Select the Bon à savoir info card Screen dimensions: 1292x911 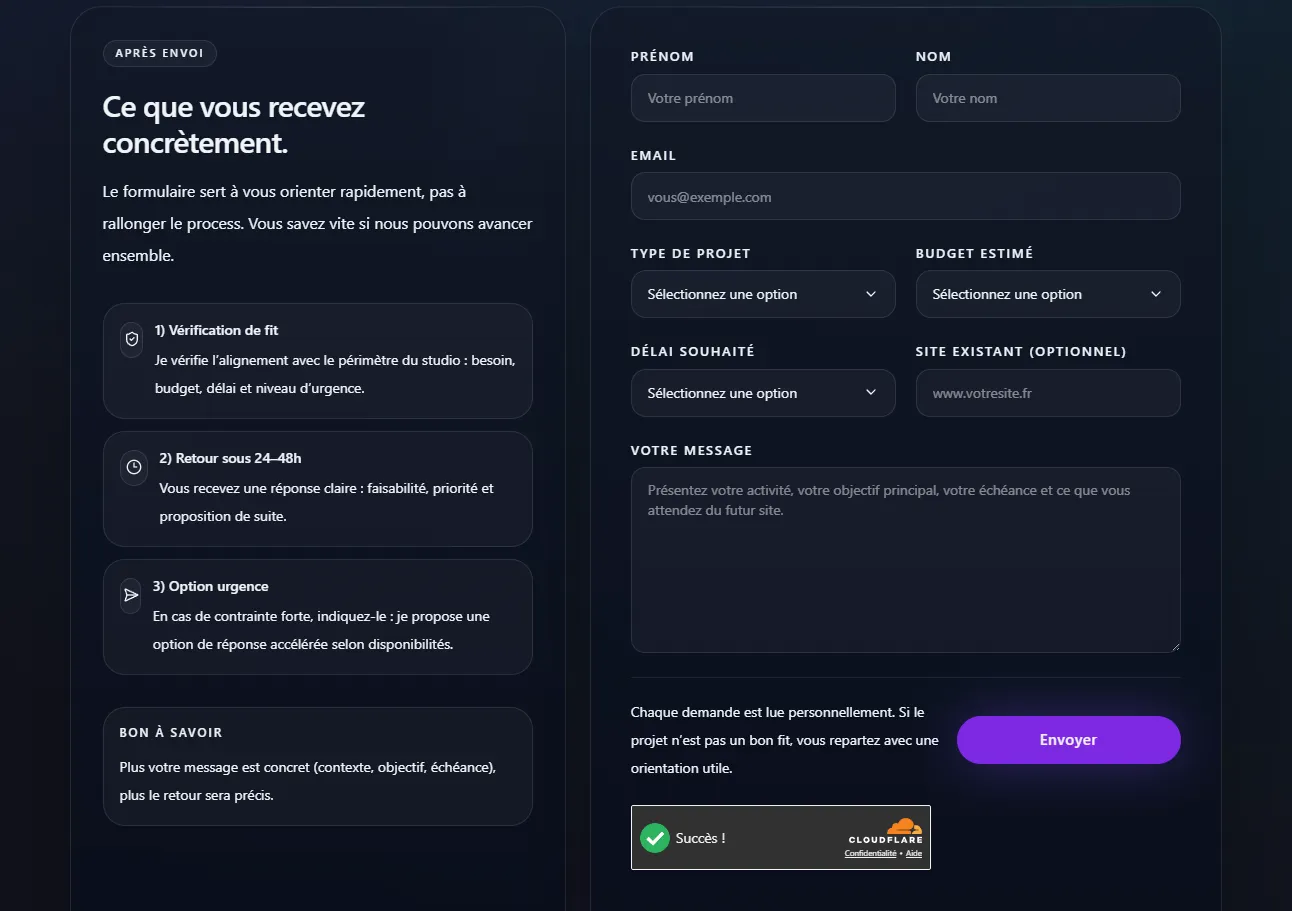[317, 766]
